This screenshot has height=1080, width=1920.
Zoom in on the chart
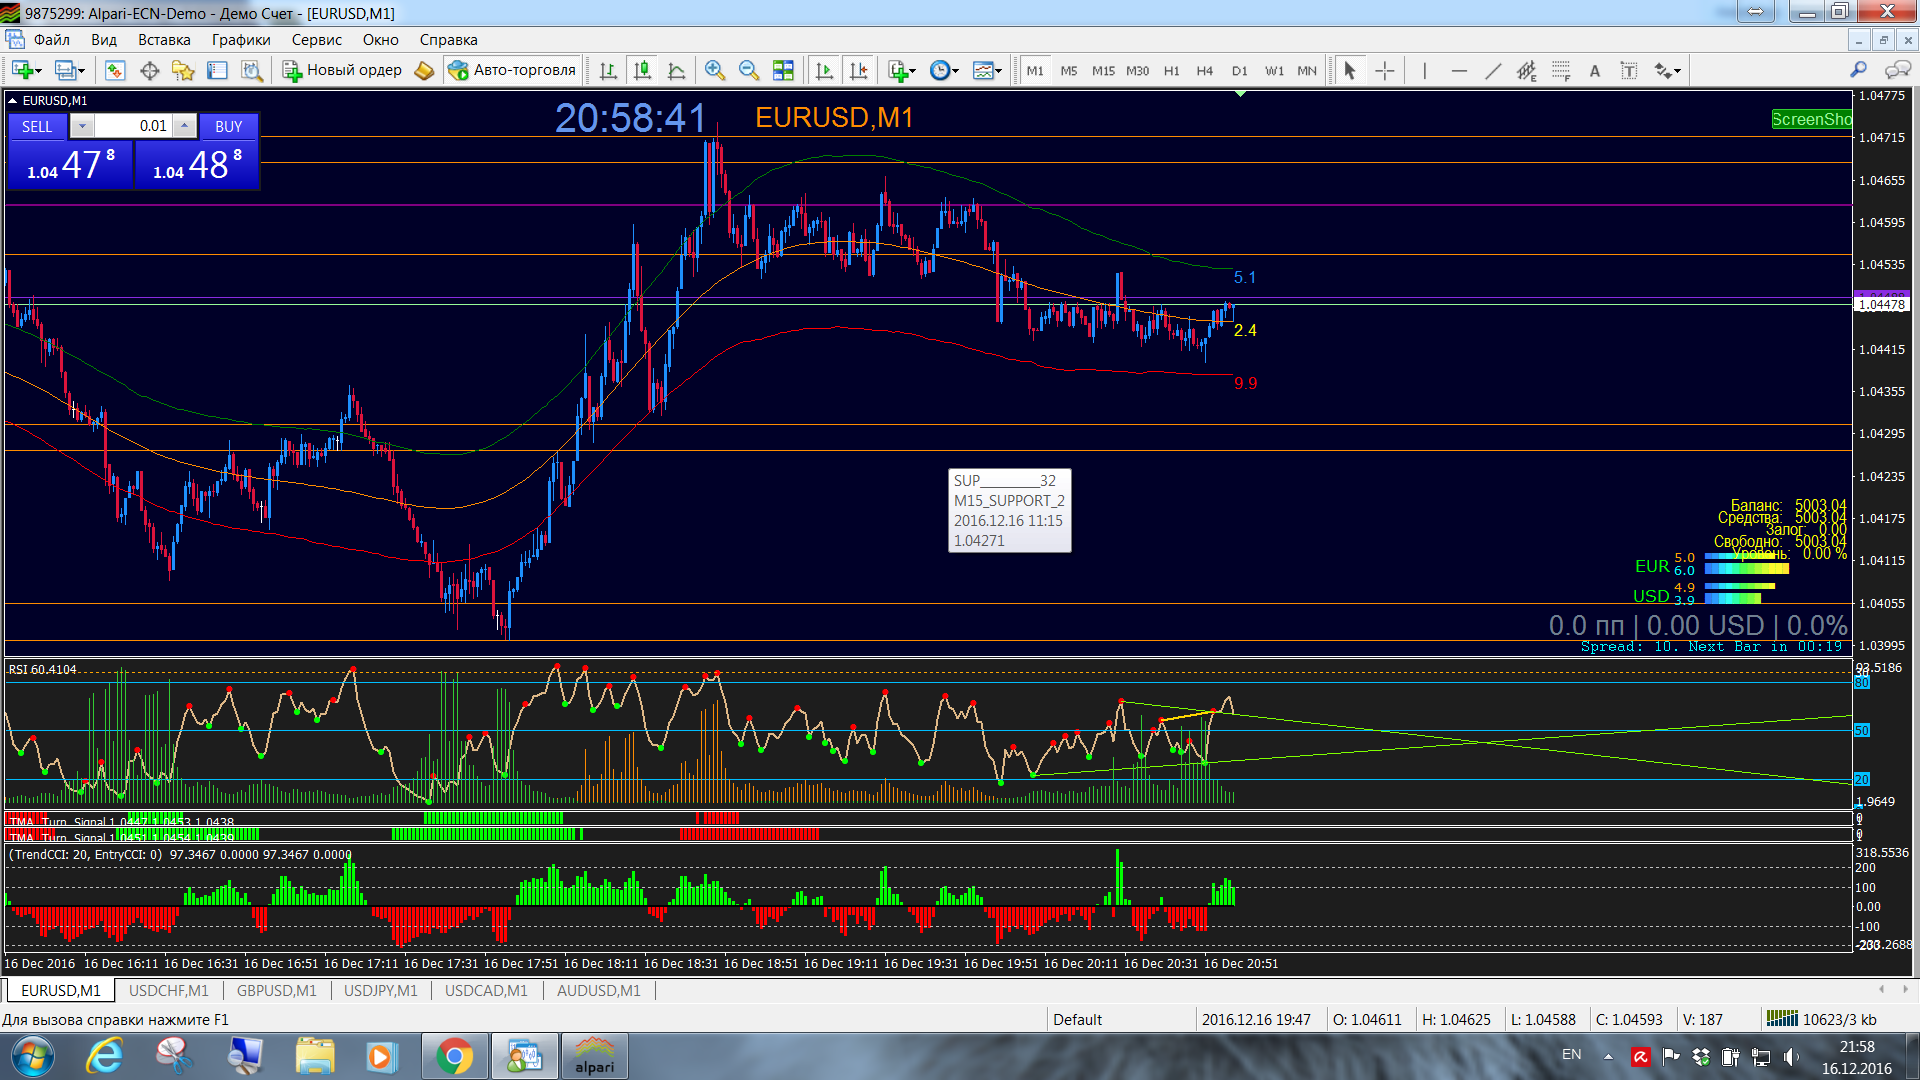tap(714, 70)
